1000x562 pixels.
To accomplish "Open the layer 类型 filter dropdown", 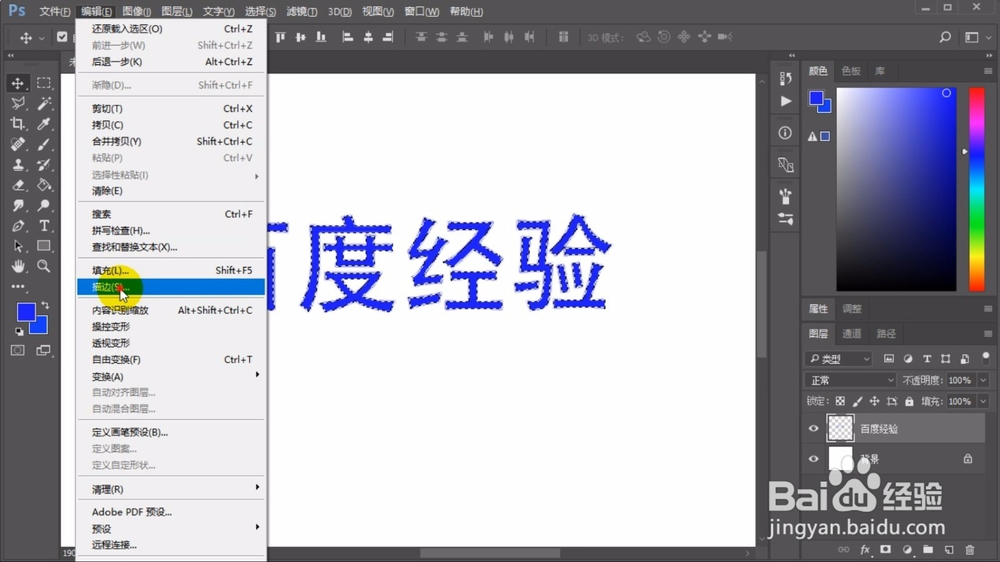I will 838,359.
